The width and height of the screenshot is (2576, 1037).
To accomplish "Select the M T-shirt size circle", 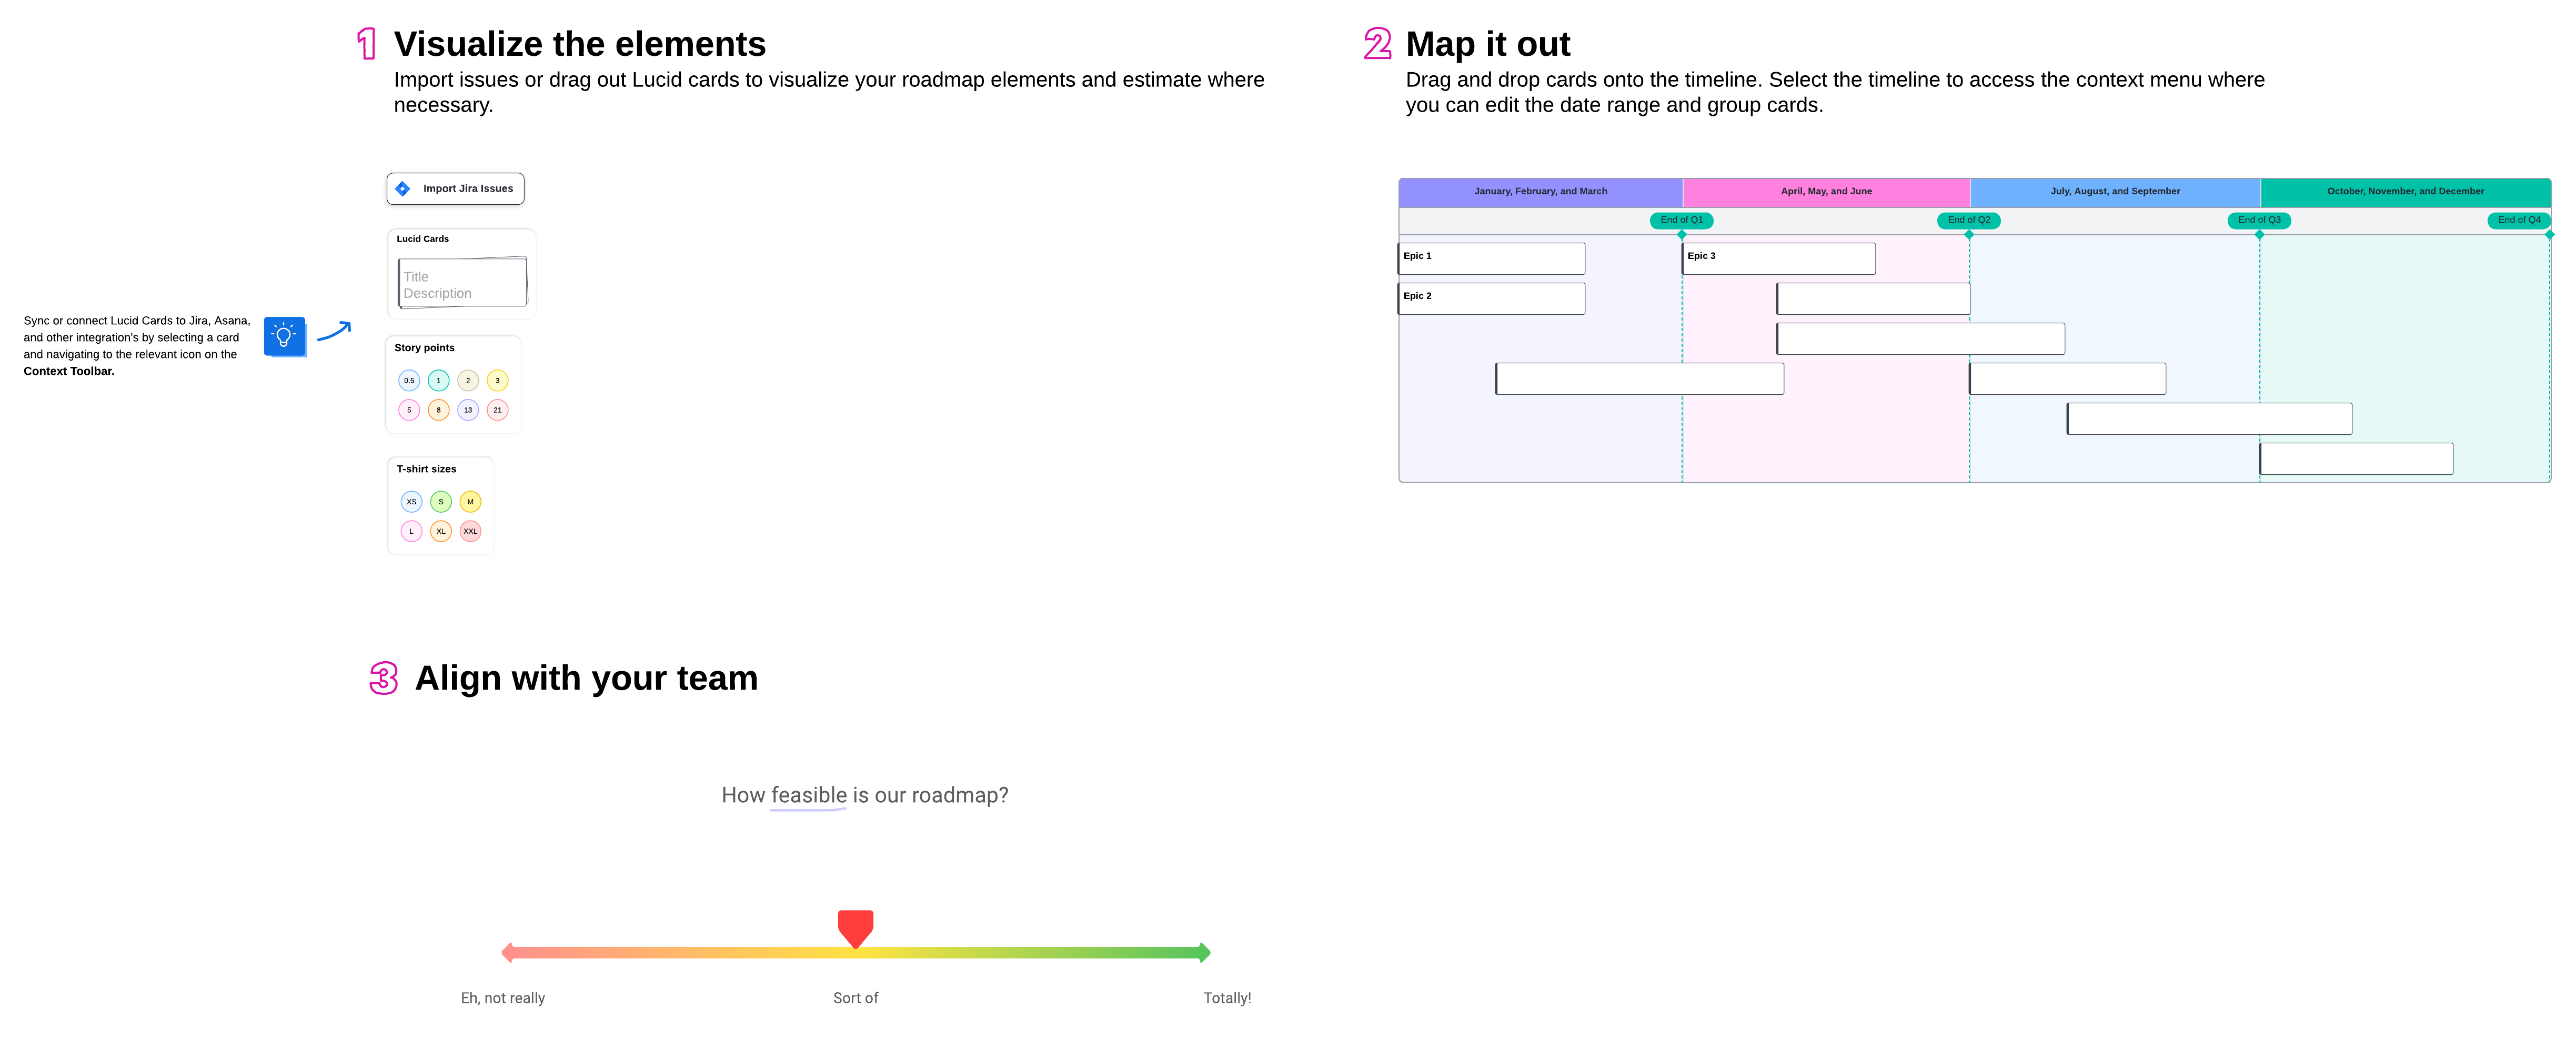I will tap(470, 502).
